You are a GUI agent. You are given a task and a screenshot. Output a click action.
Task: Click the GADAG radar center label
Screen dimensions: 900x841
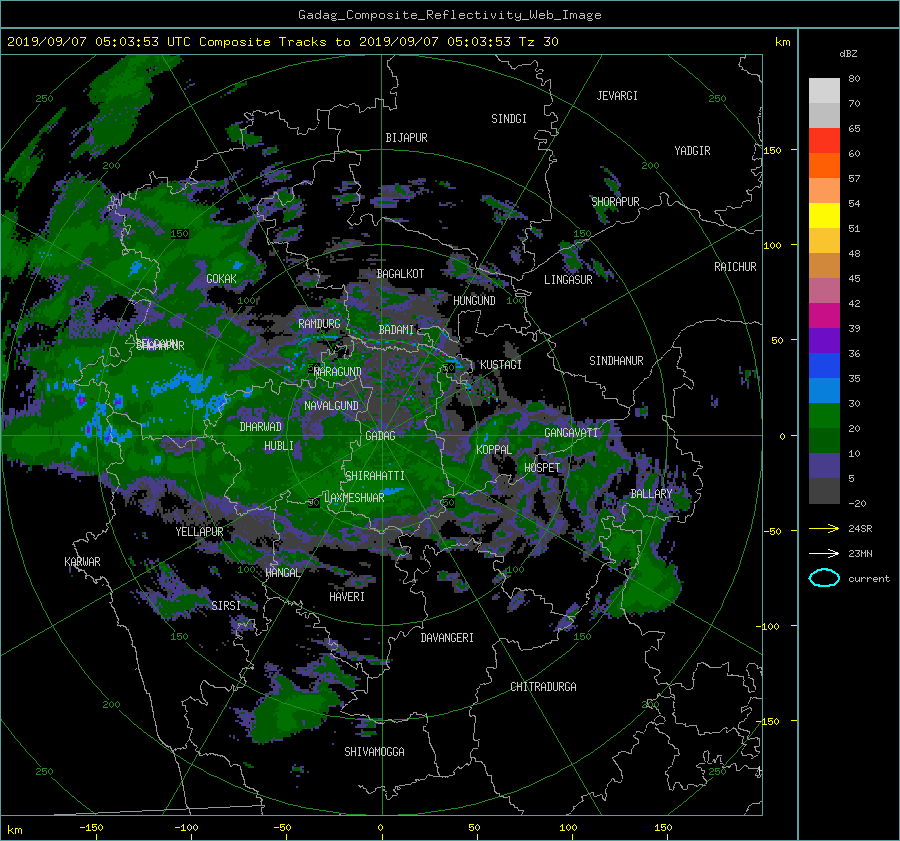[380, 436]
